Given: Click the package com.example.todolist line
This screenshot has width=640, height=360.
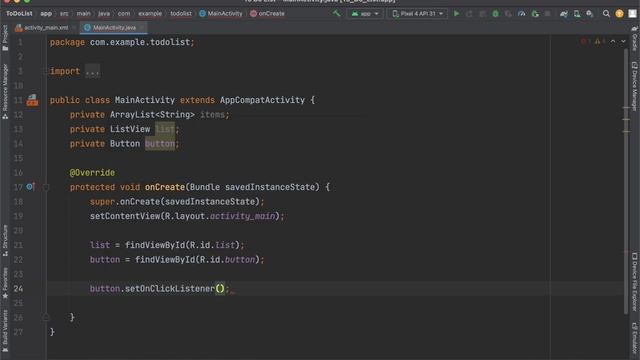Looking at the screenshot, I should coord(122,42).
